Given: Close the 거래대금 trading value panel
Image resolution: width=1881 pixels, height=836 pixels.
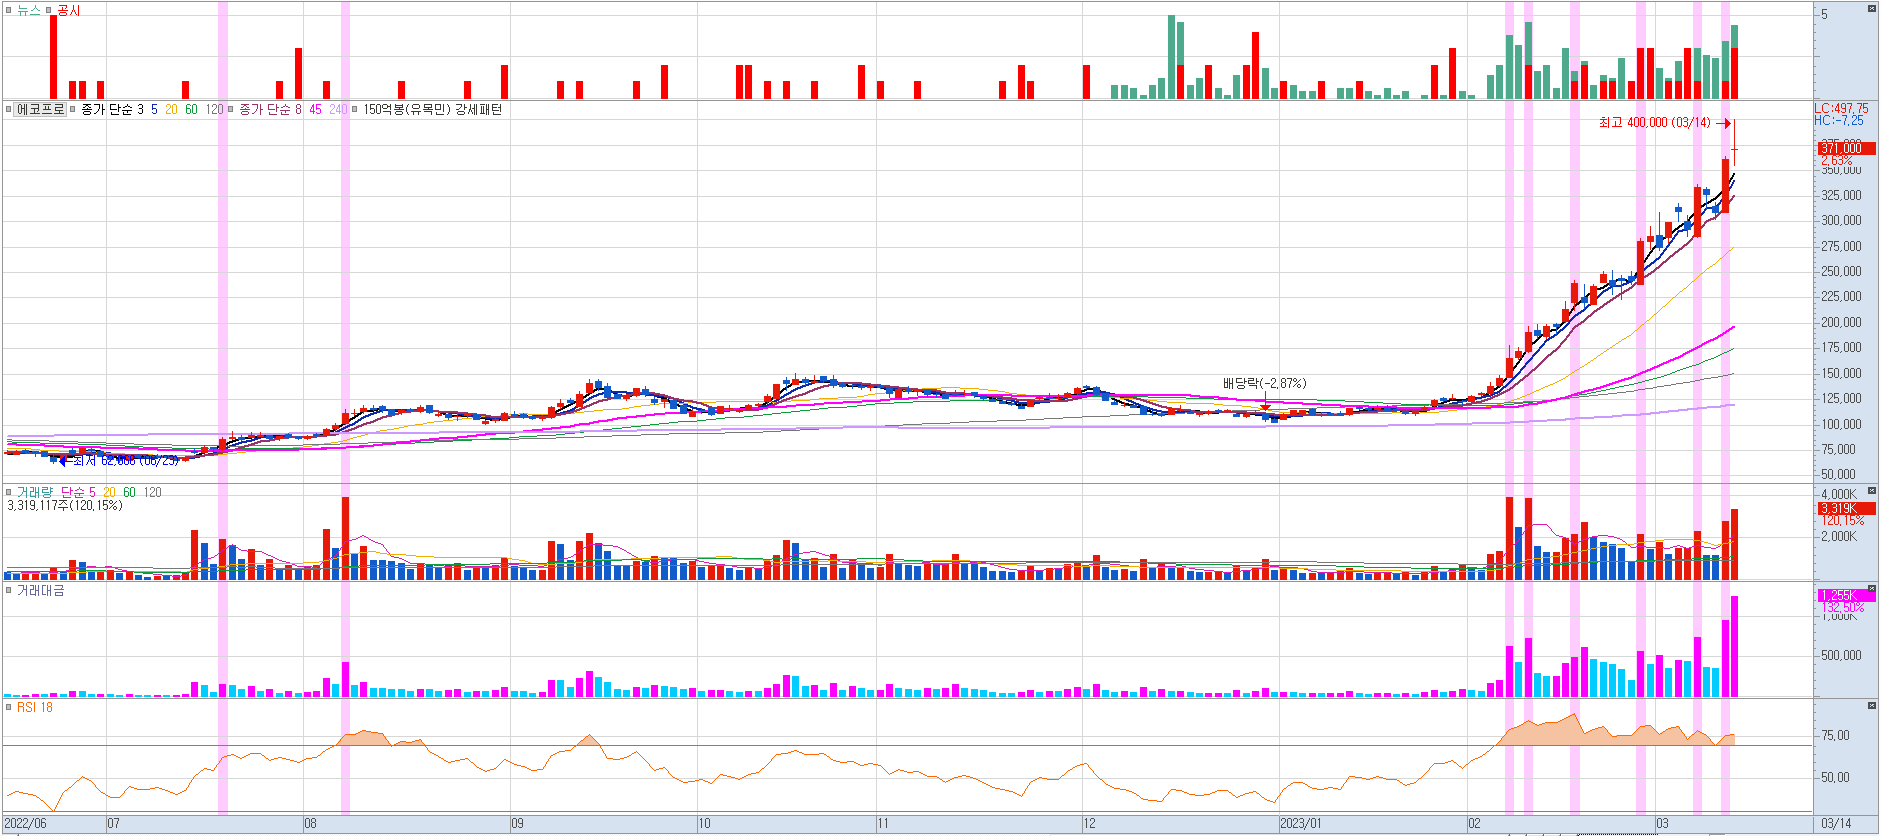Looking at the screenshot, I should click(x=1872, y=589).
